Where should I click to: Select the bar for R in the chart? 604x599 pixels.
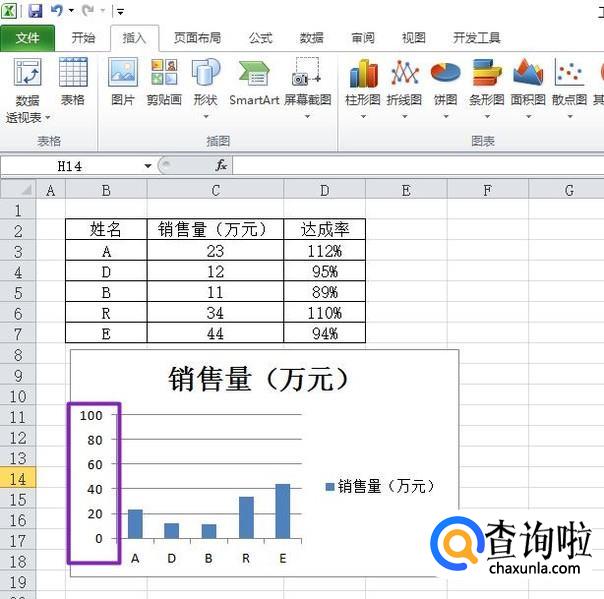pyautogui.click(x=246, y=517)
